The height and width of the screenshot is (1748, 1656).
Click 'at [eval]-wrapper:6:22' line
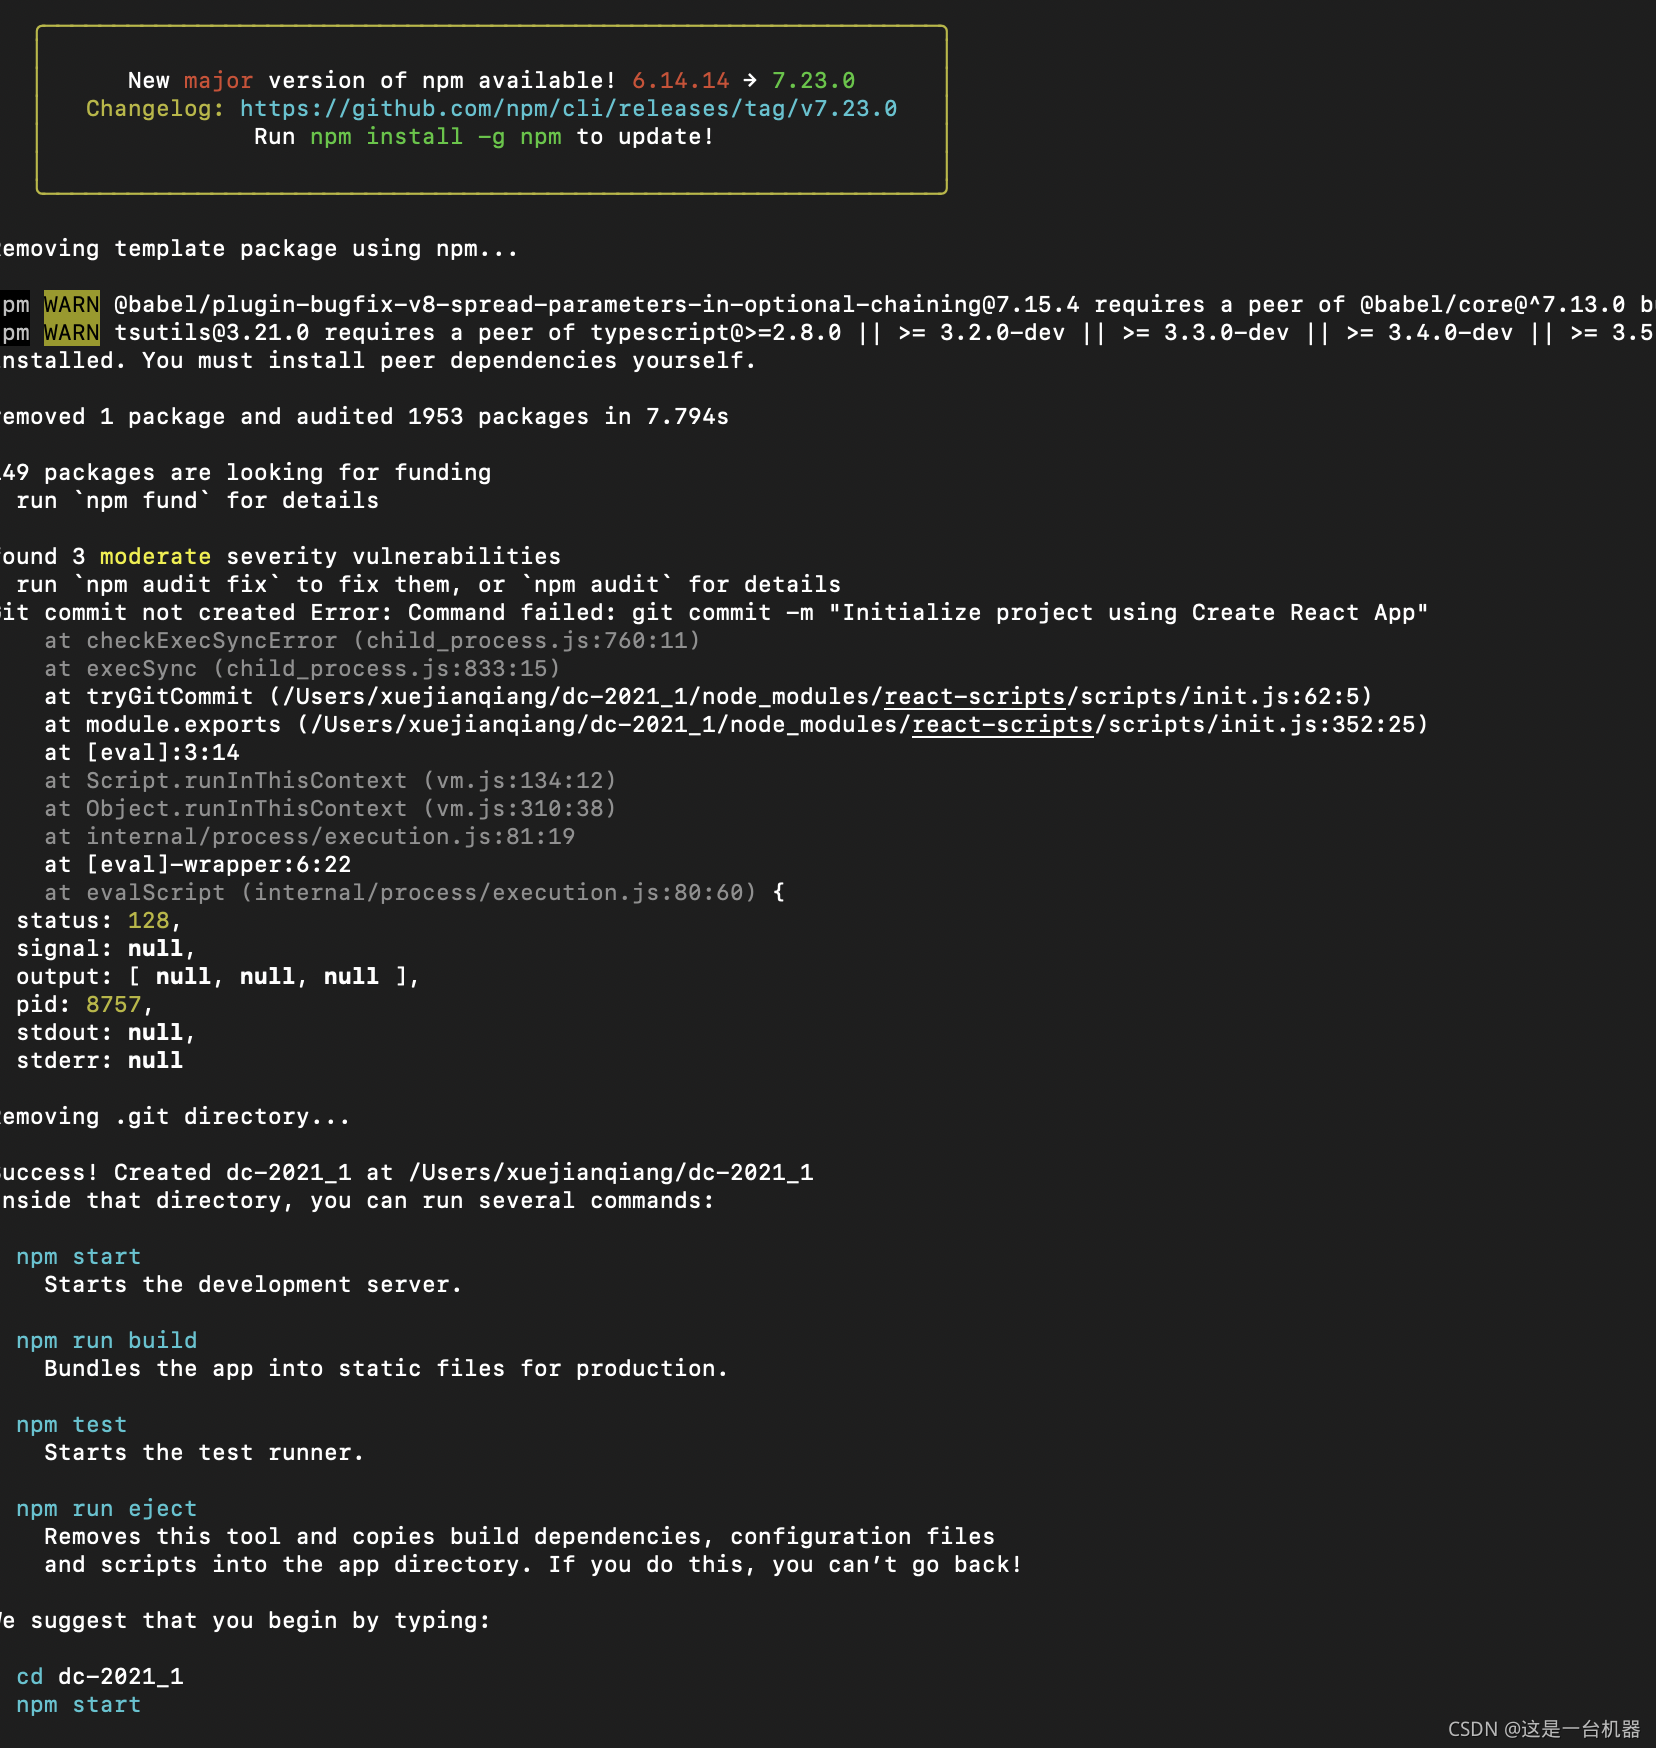pyautogui.click(x=197, y=864)
